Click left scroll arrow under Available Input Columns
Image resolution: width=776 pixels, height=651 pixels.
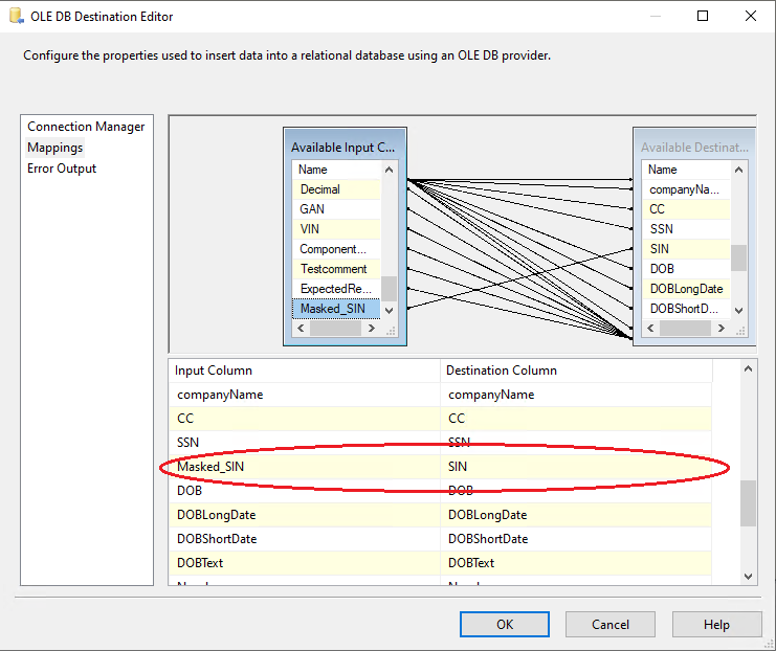click(299, 329)
